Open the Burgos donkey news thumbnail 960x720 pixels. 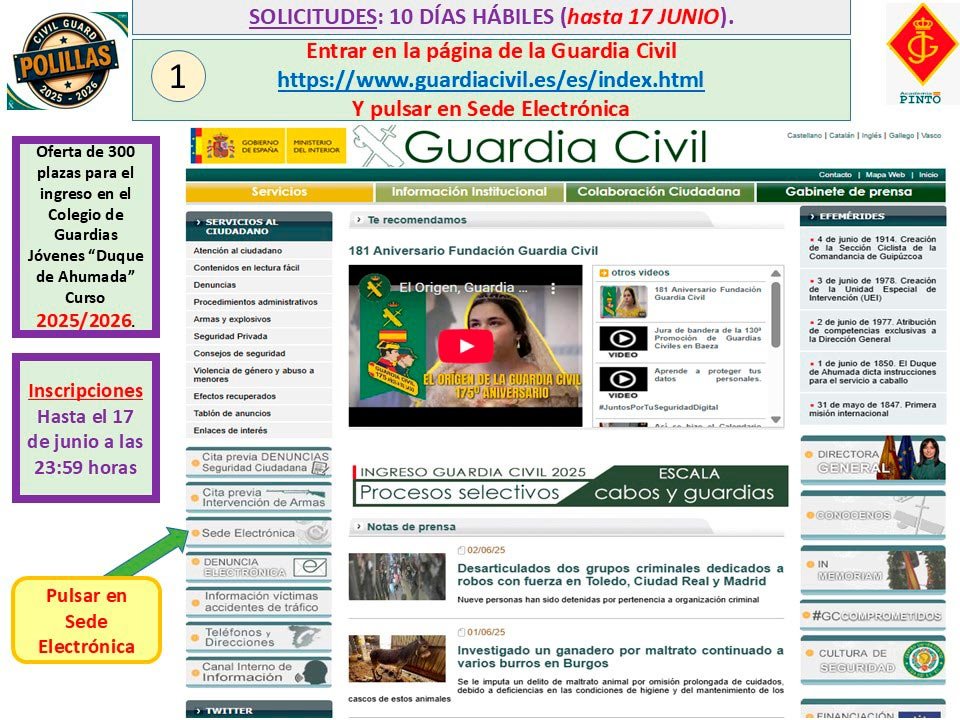point(397,658)
